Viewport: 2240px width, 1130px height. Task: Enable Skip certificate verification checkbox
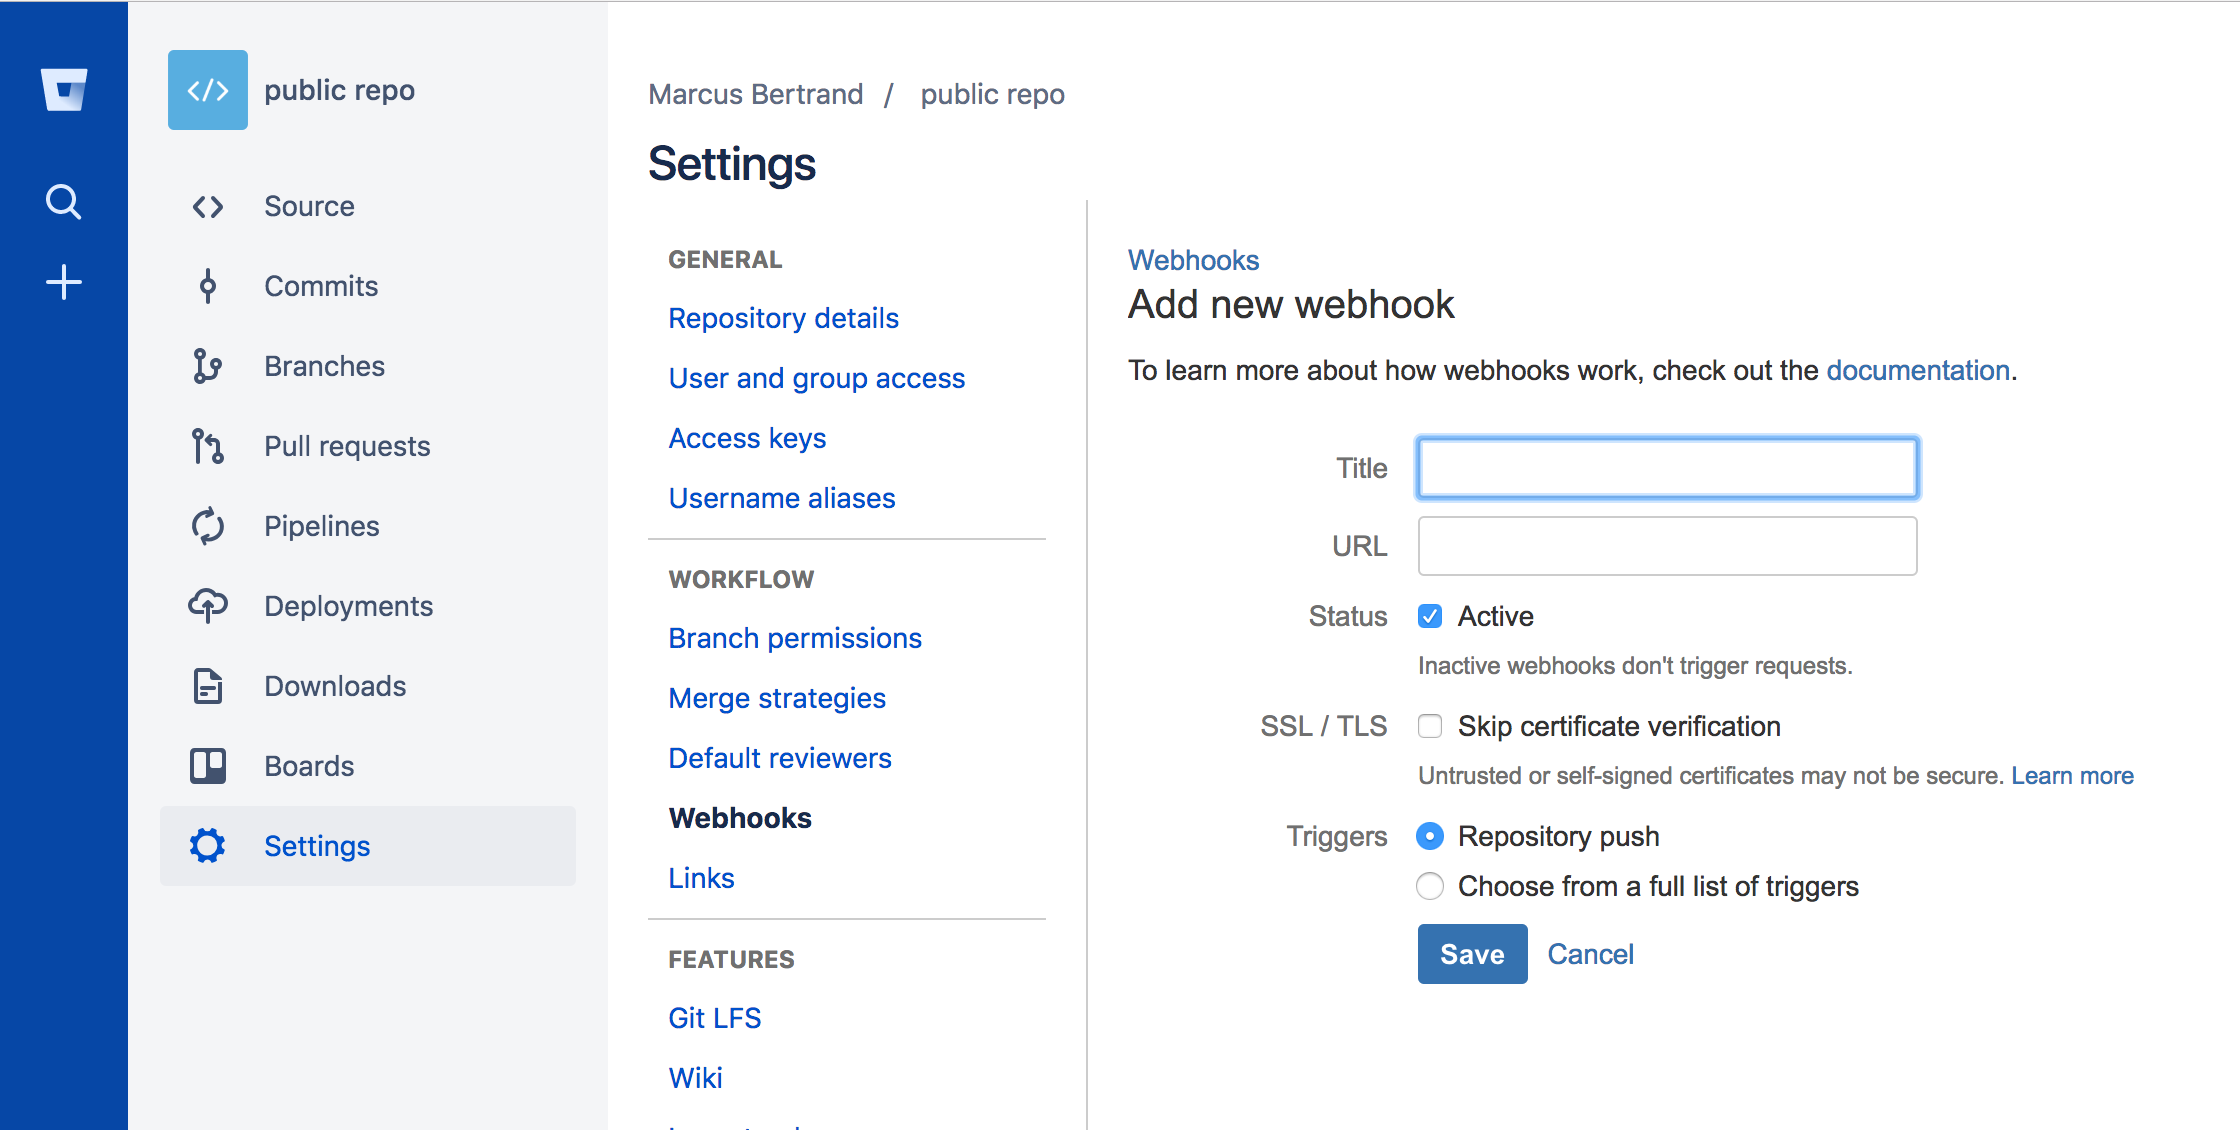[1430, 726]
